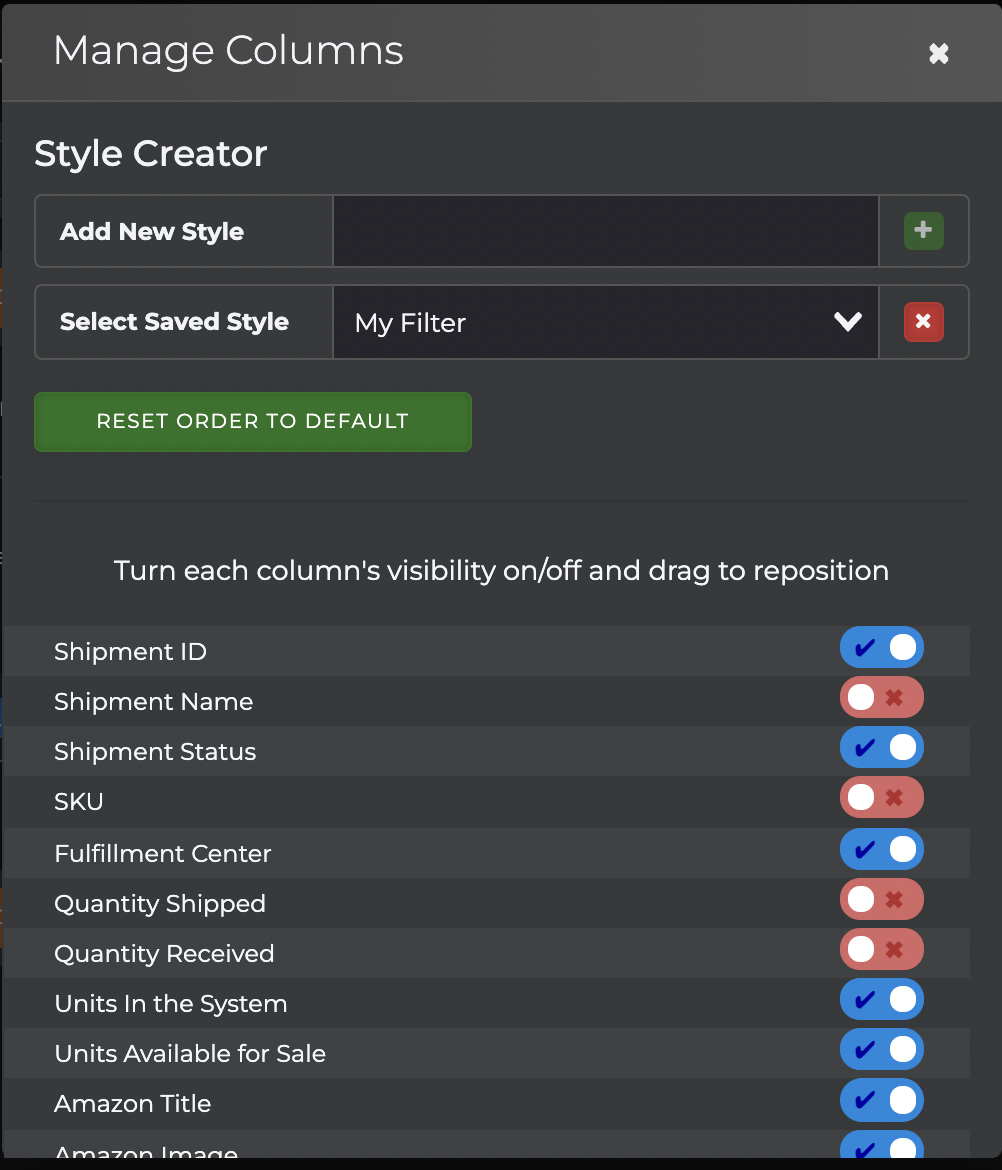This screenshot has width=1002, height=1170.
Task: Click the red delete saved style icon
Action: [923, 322]
